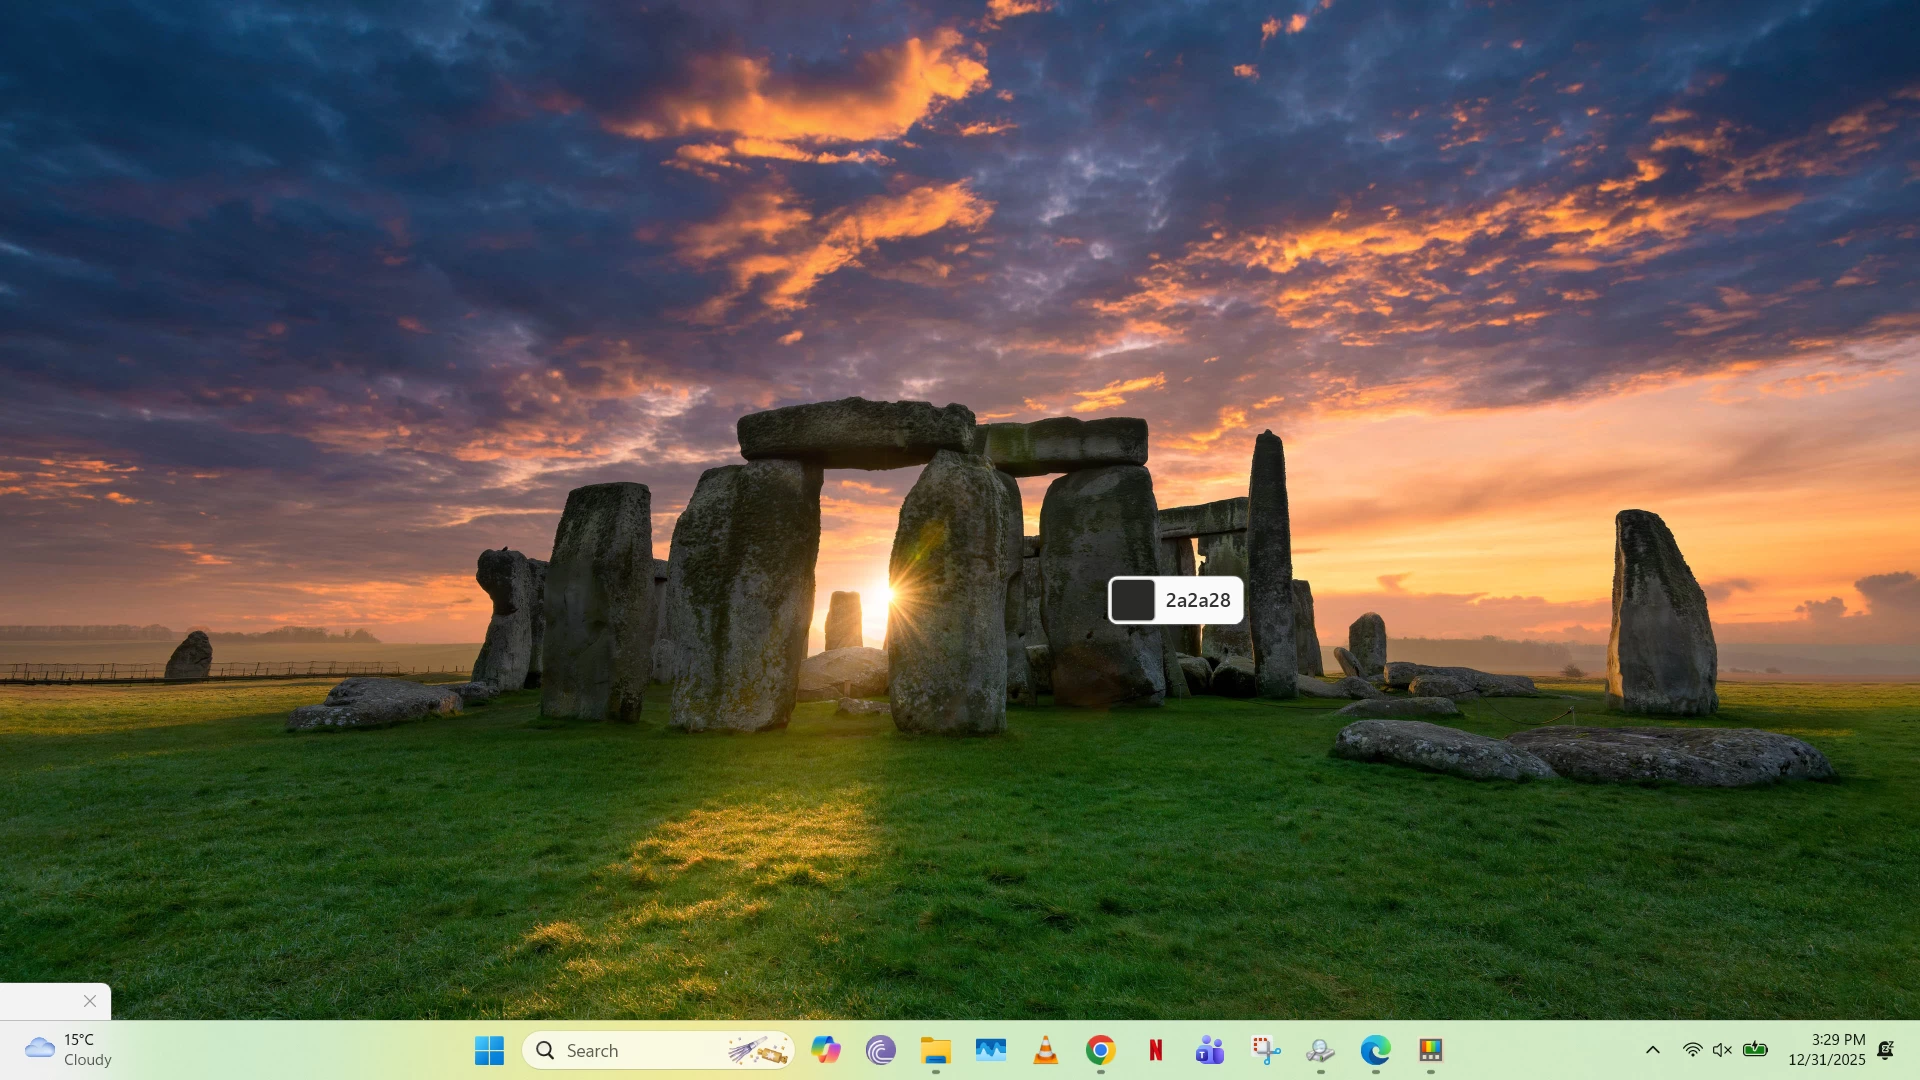Click the dark 2a2a28 color swatch
The height and width of the screenshot is (1080, 1920).
click(1133, 600)
